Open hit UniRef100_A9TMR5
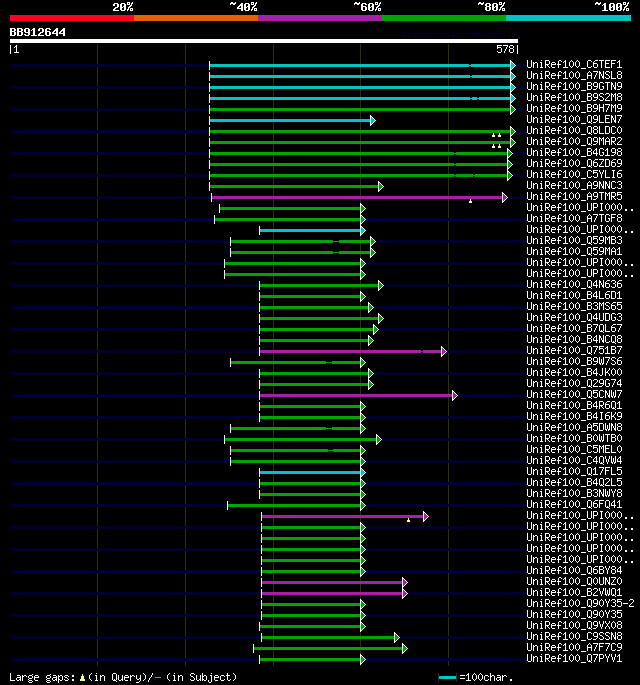Viewport: 640px width, 685px height. coord(574,197)
